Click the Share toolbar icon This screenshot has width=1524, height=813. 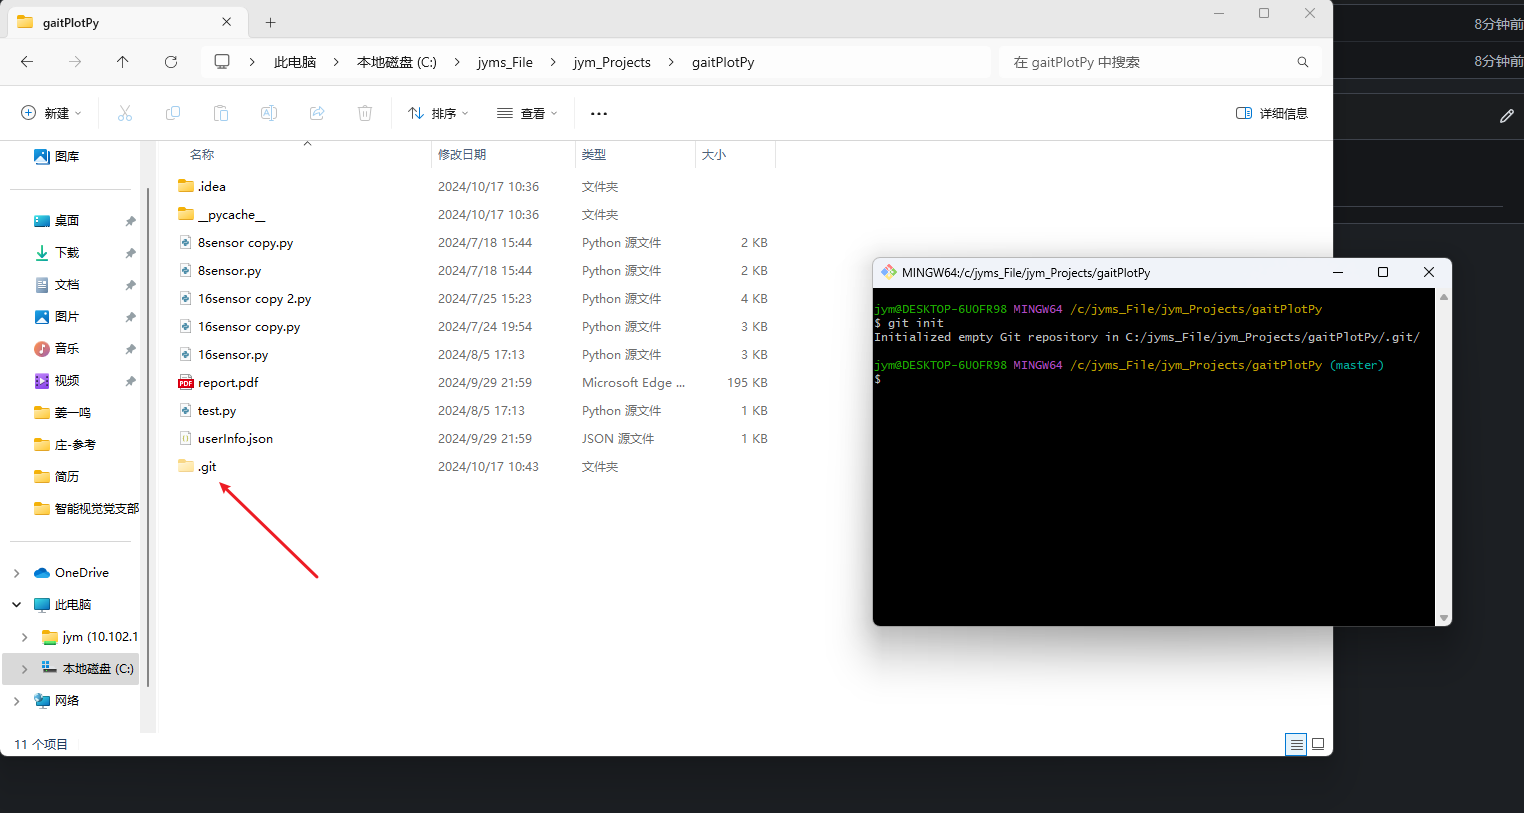click(x=317, y=113)
